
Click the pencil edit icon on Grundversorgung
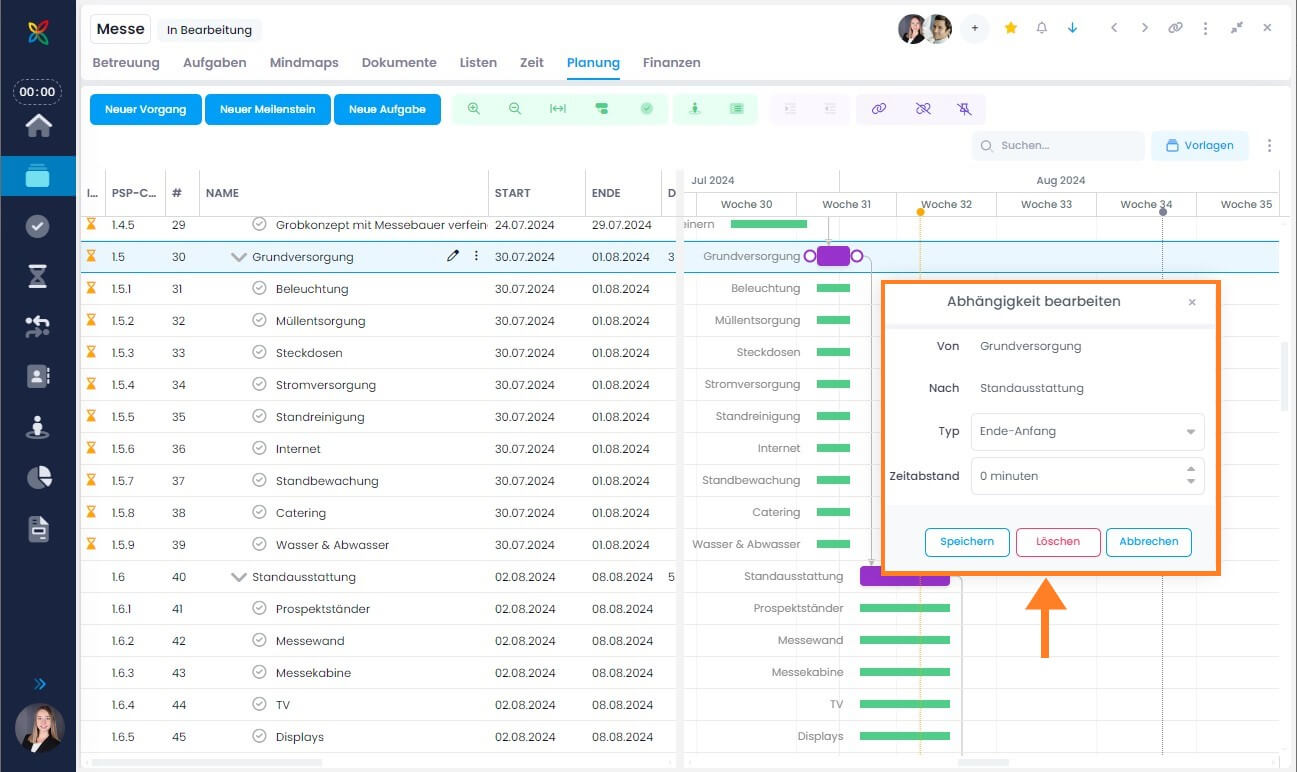[453, 256]
